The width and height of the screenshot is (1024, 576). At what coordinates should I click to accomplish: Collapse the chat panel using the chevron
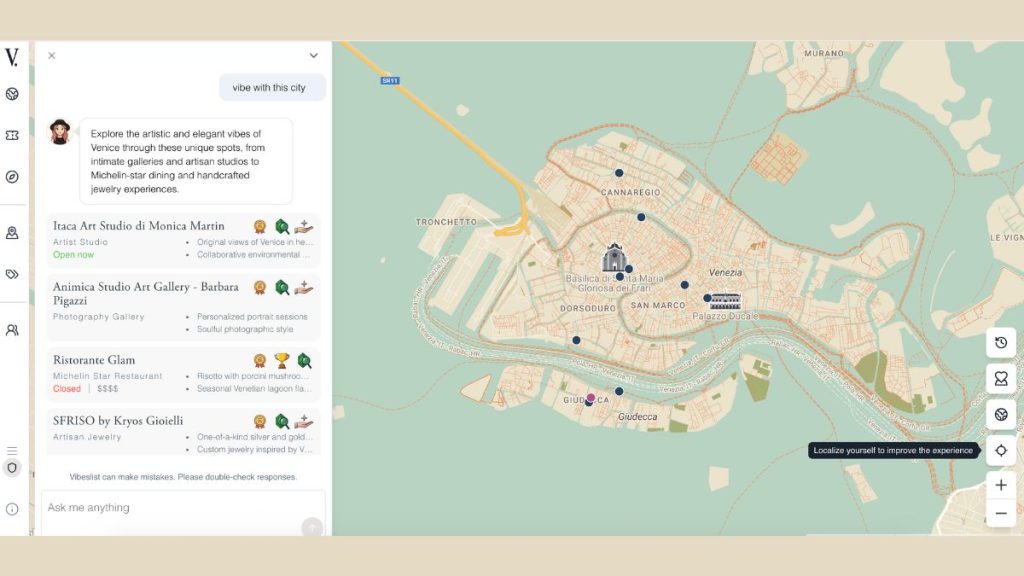tap(313, 56)
